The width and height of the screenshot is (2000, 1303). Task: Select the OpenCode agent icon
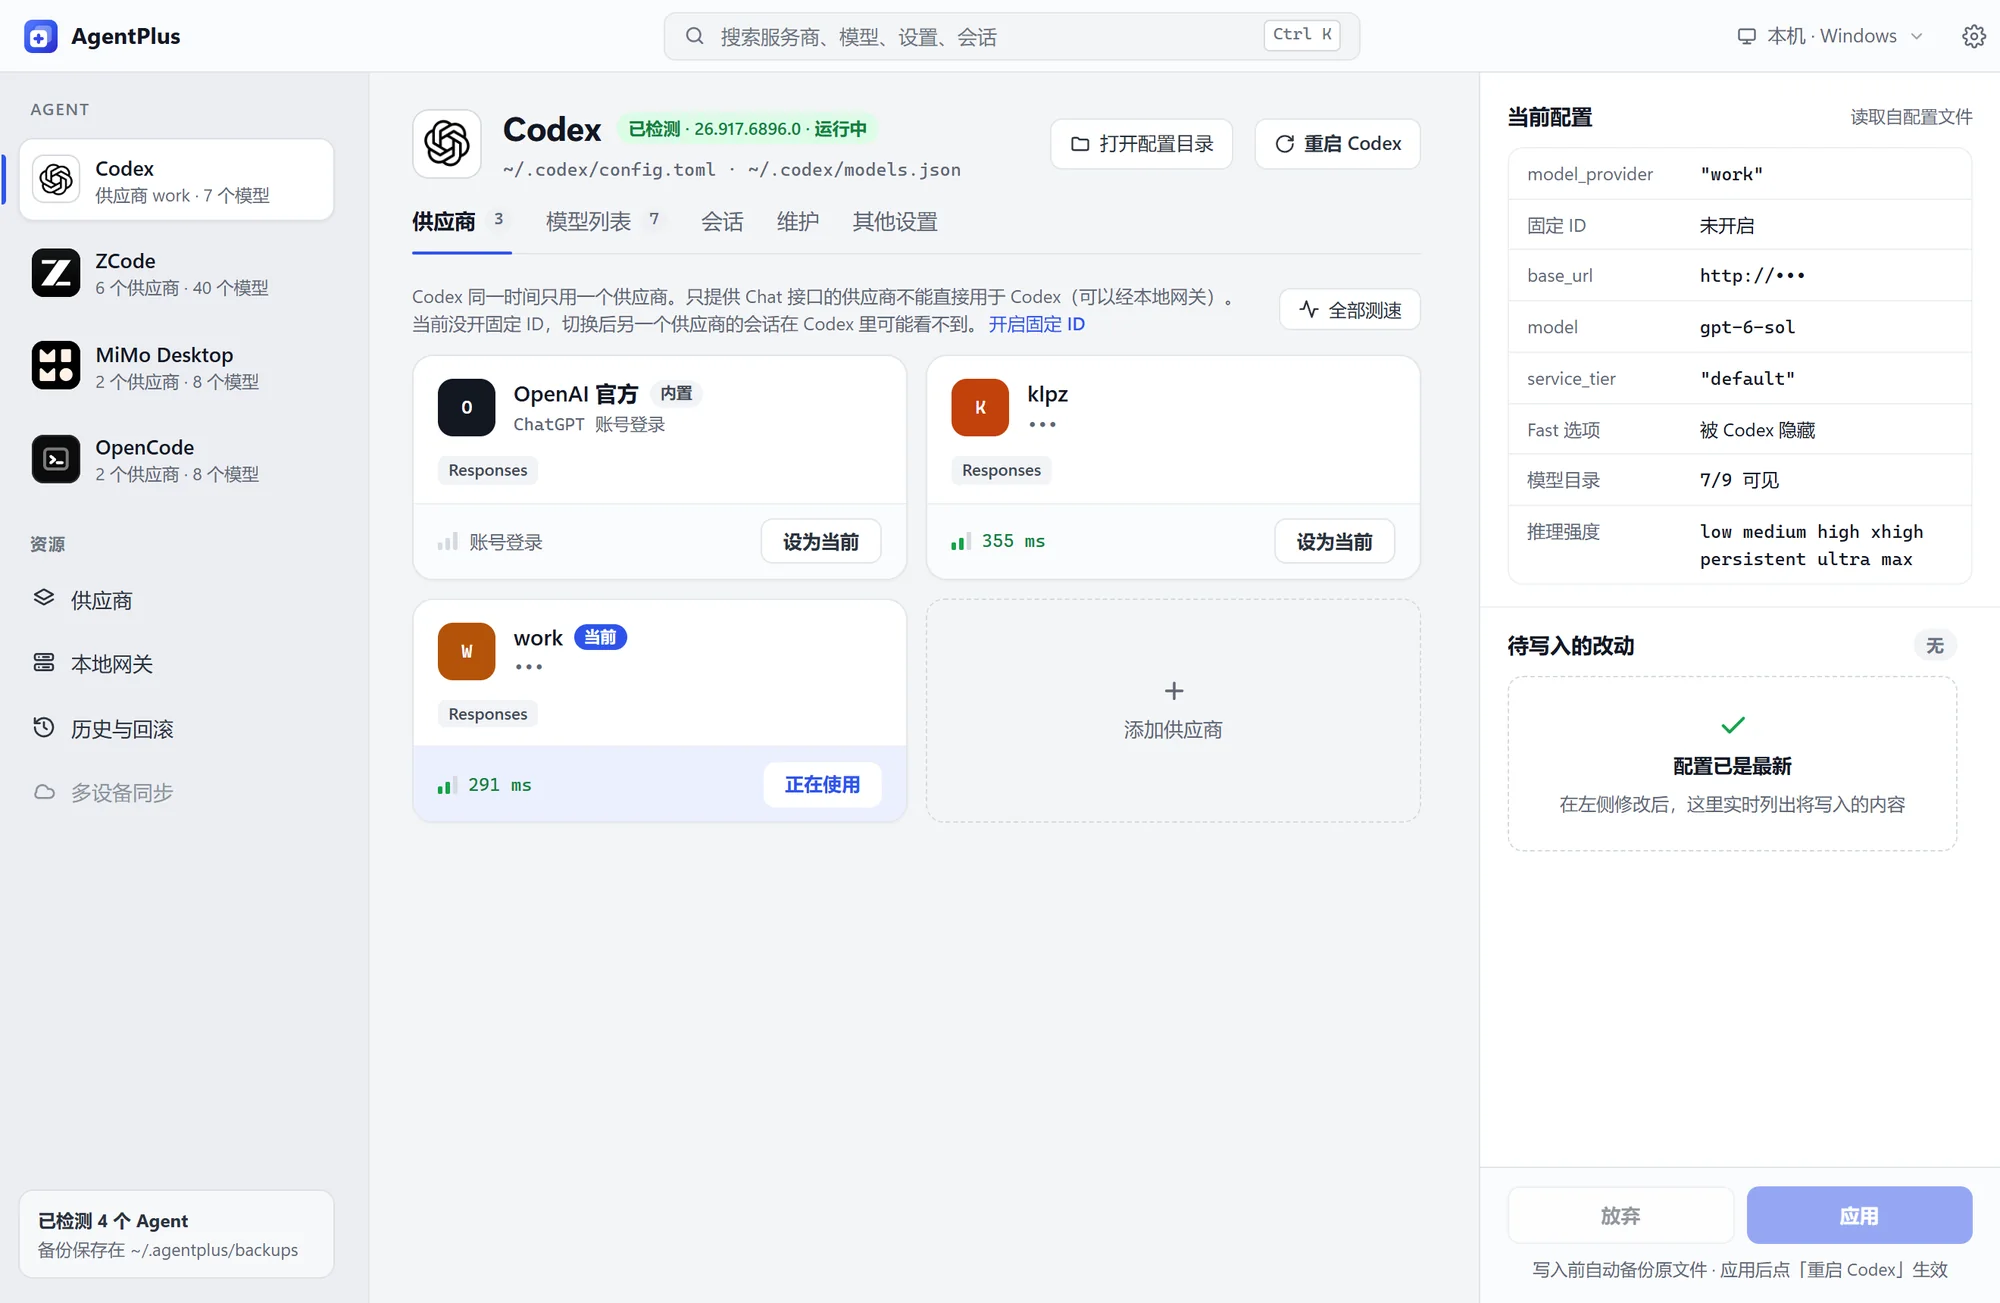tap(56, 459)
